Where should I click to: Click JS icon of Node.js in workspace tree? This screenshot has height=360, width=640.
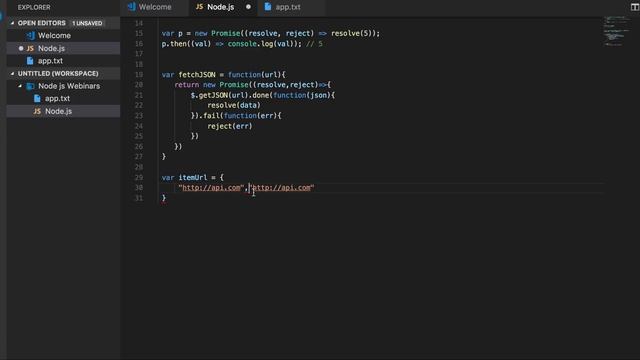click(37, 111)
